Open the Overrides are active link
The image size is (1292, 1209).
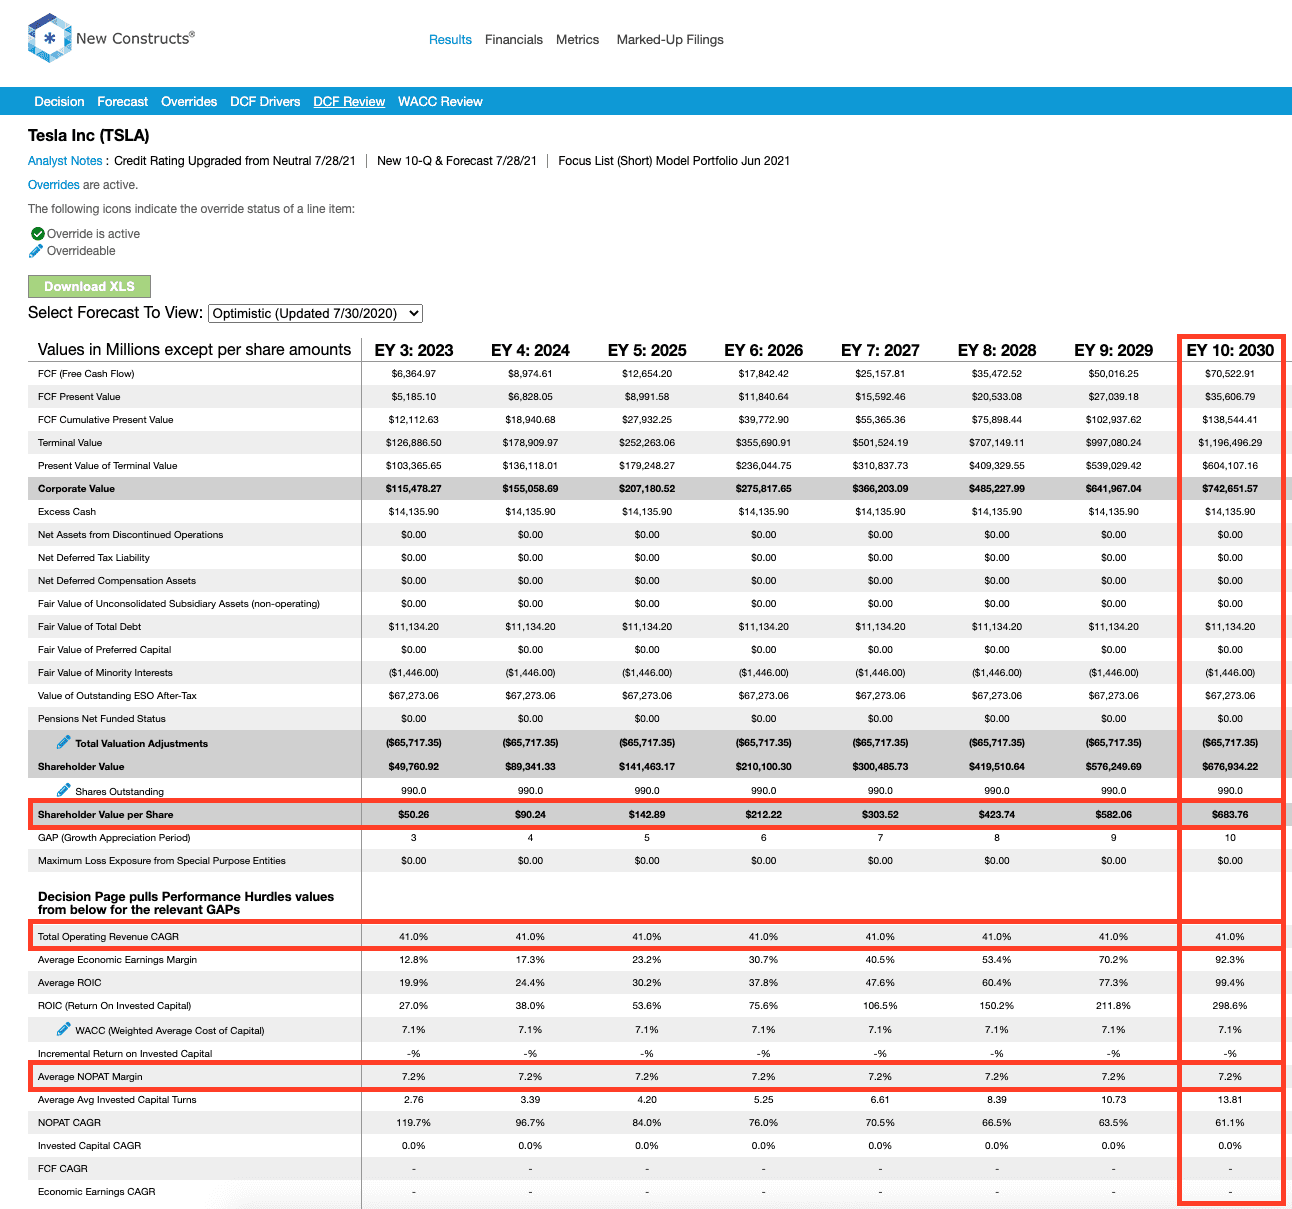click(54, 185)
